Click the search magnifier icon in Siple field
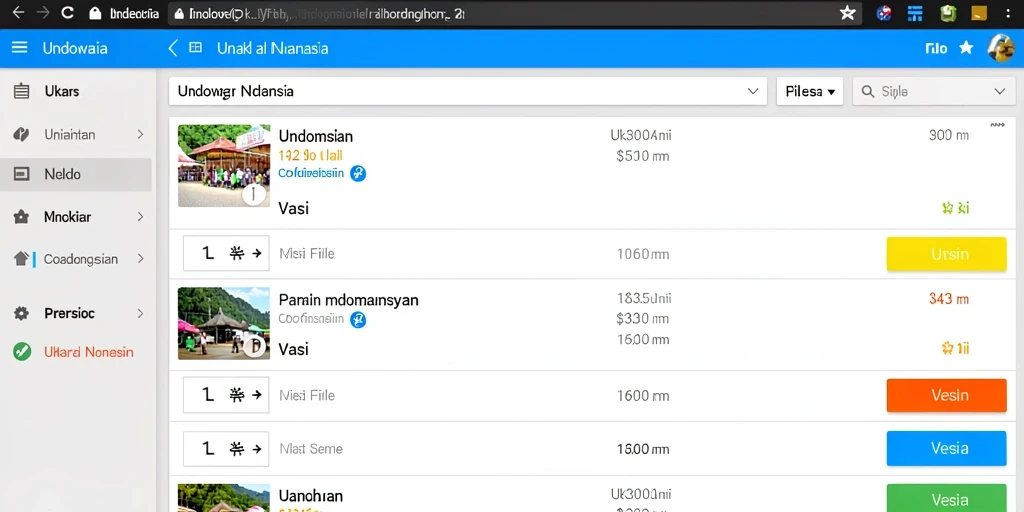The width and height of the screenshot is (1024, 512). (868, 91)
